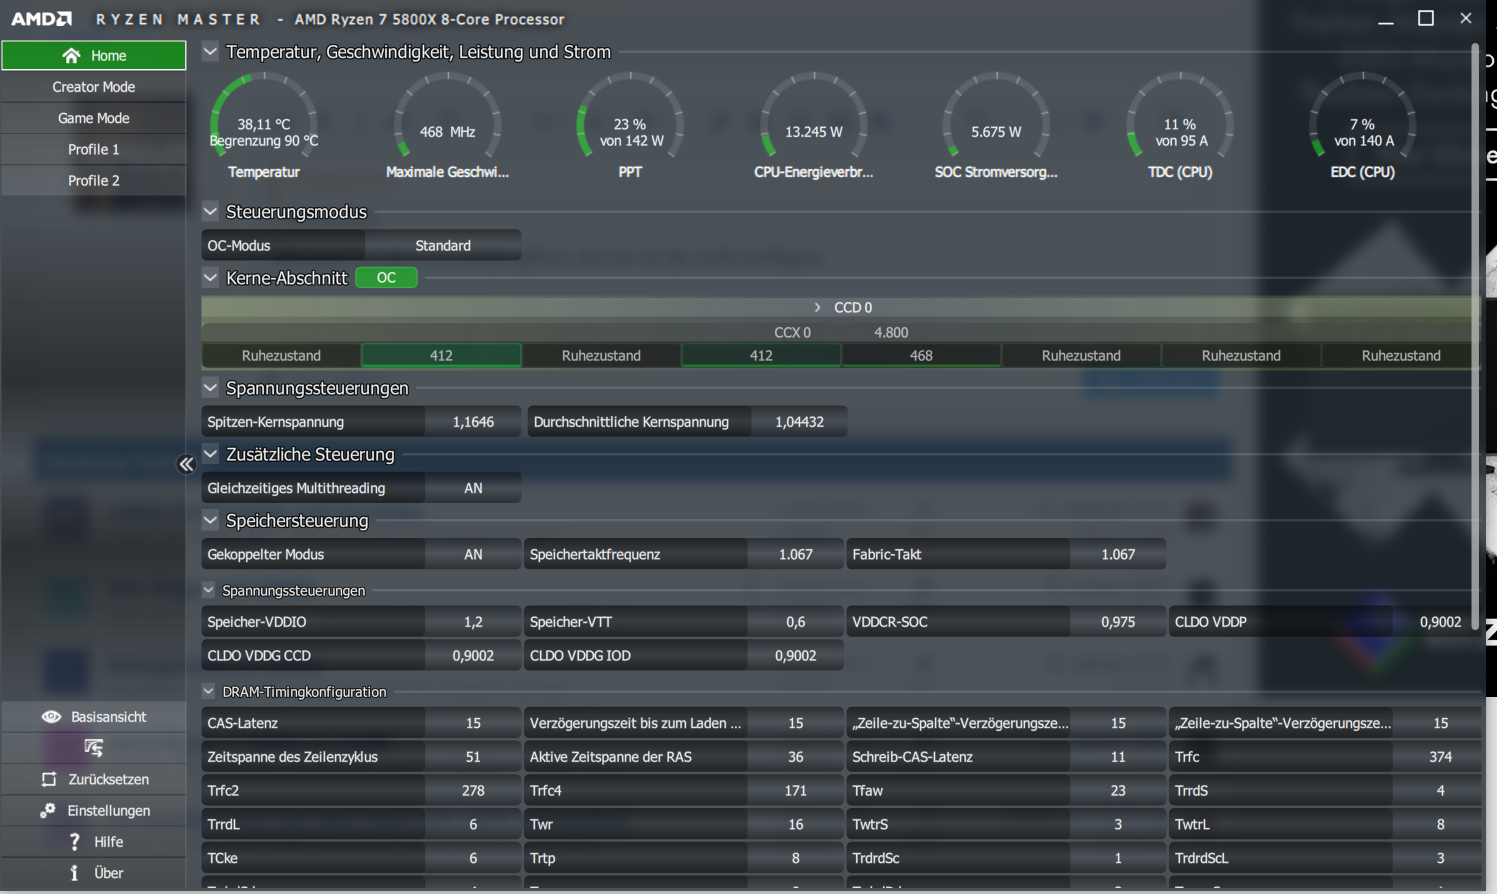Collapse the Kerne-Abschnitt section
Image resolution: width=1497 pixels, height=894 pixels.
coord(210,277)
